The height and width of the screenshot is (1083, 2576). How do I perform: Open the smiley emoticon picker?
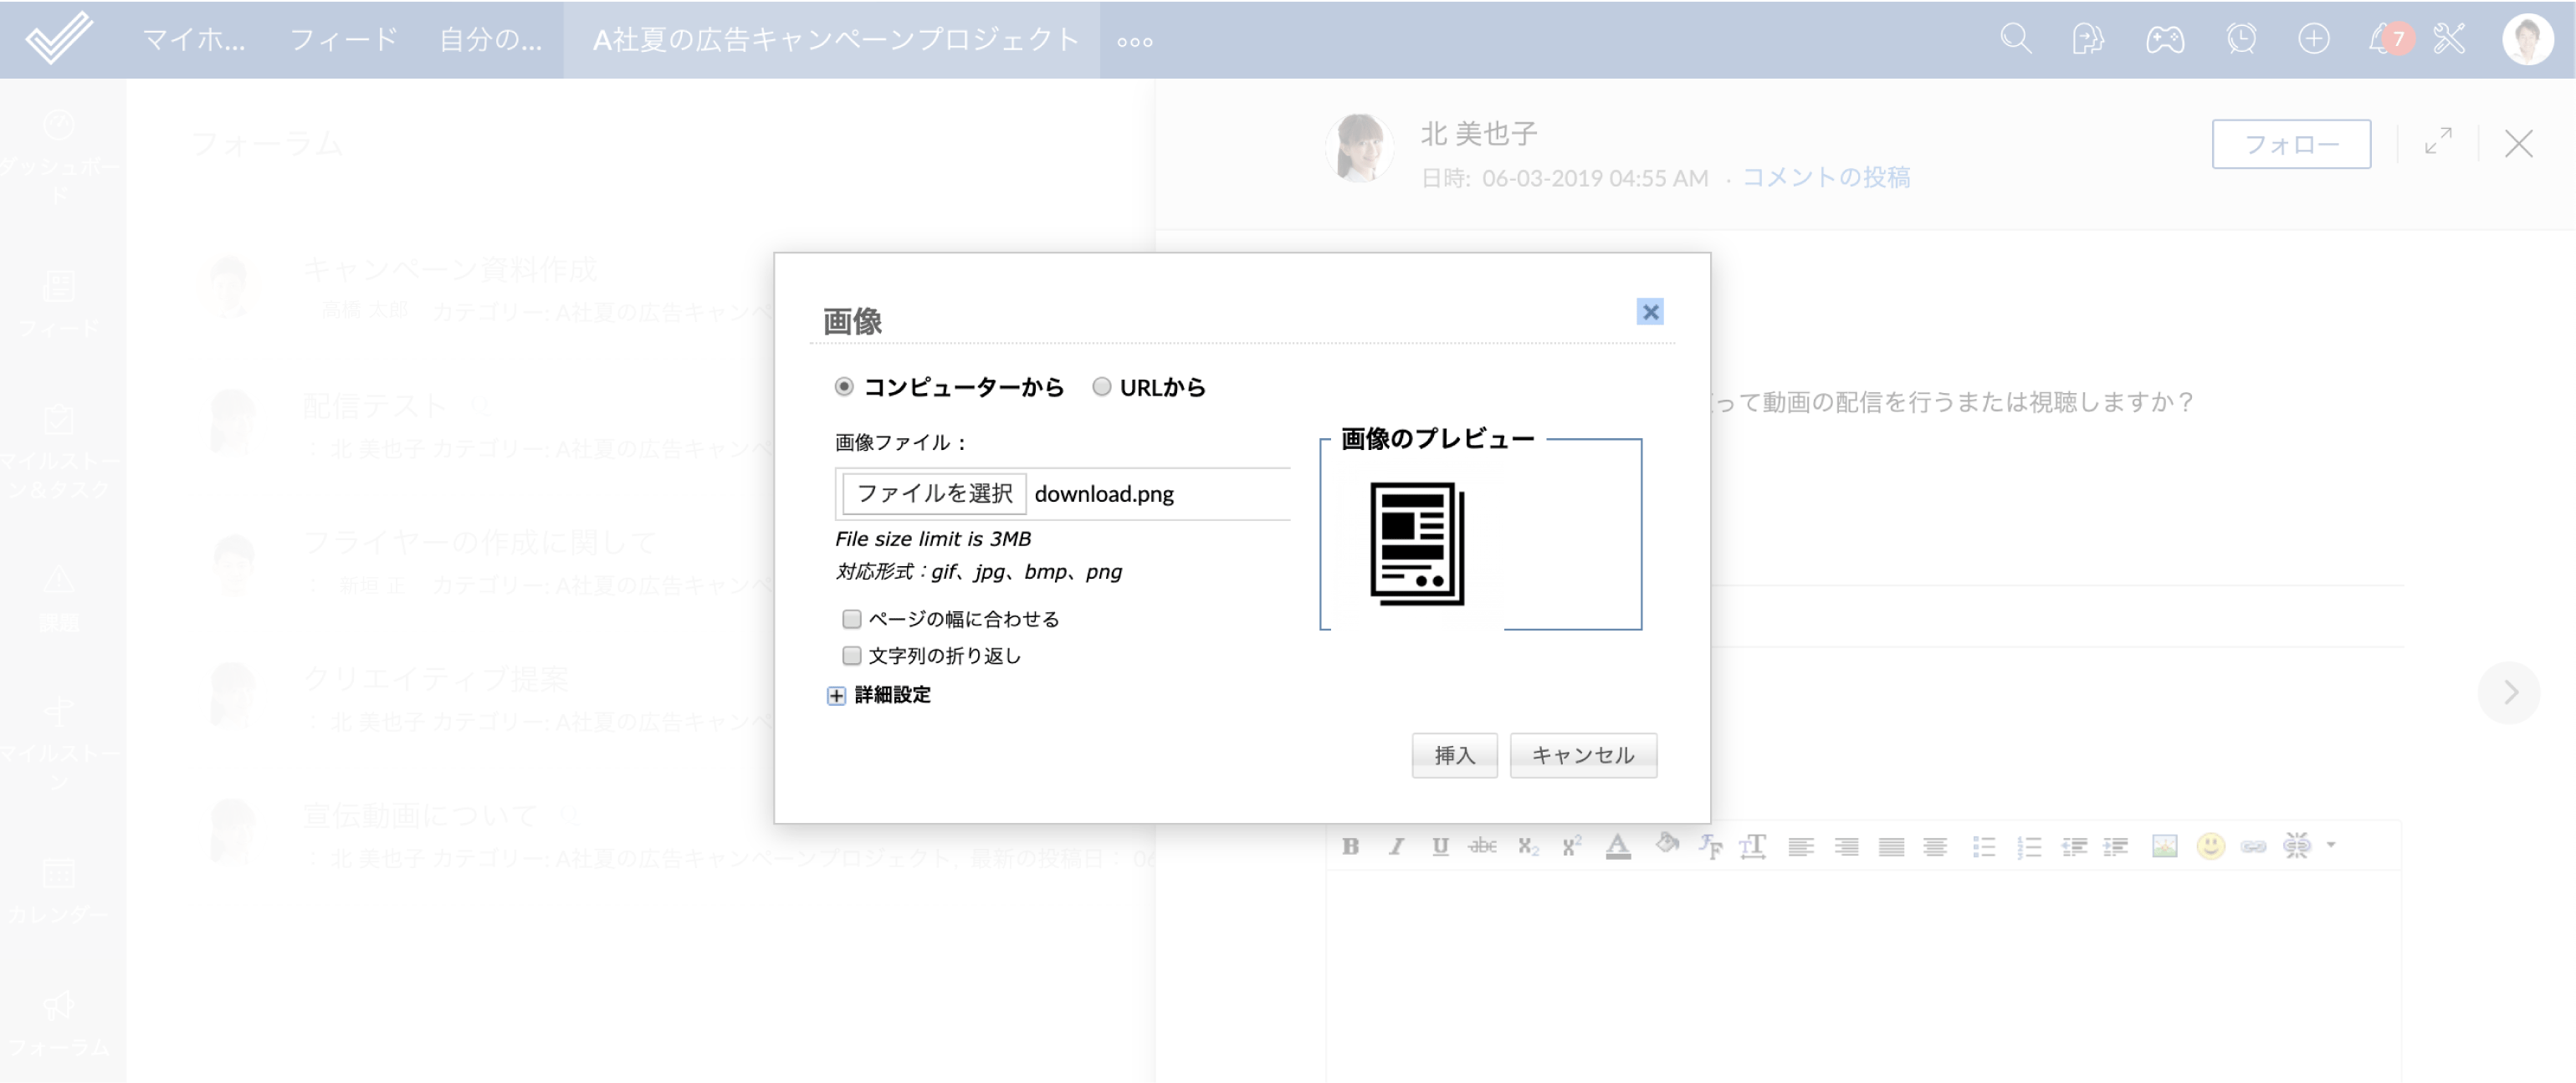point(2211,847)
